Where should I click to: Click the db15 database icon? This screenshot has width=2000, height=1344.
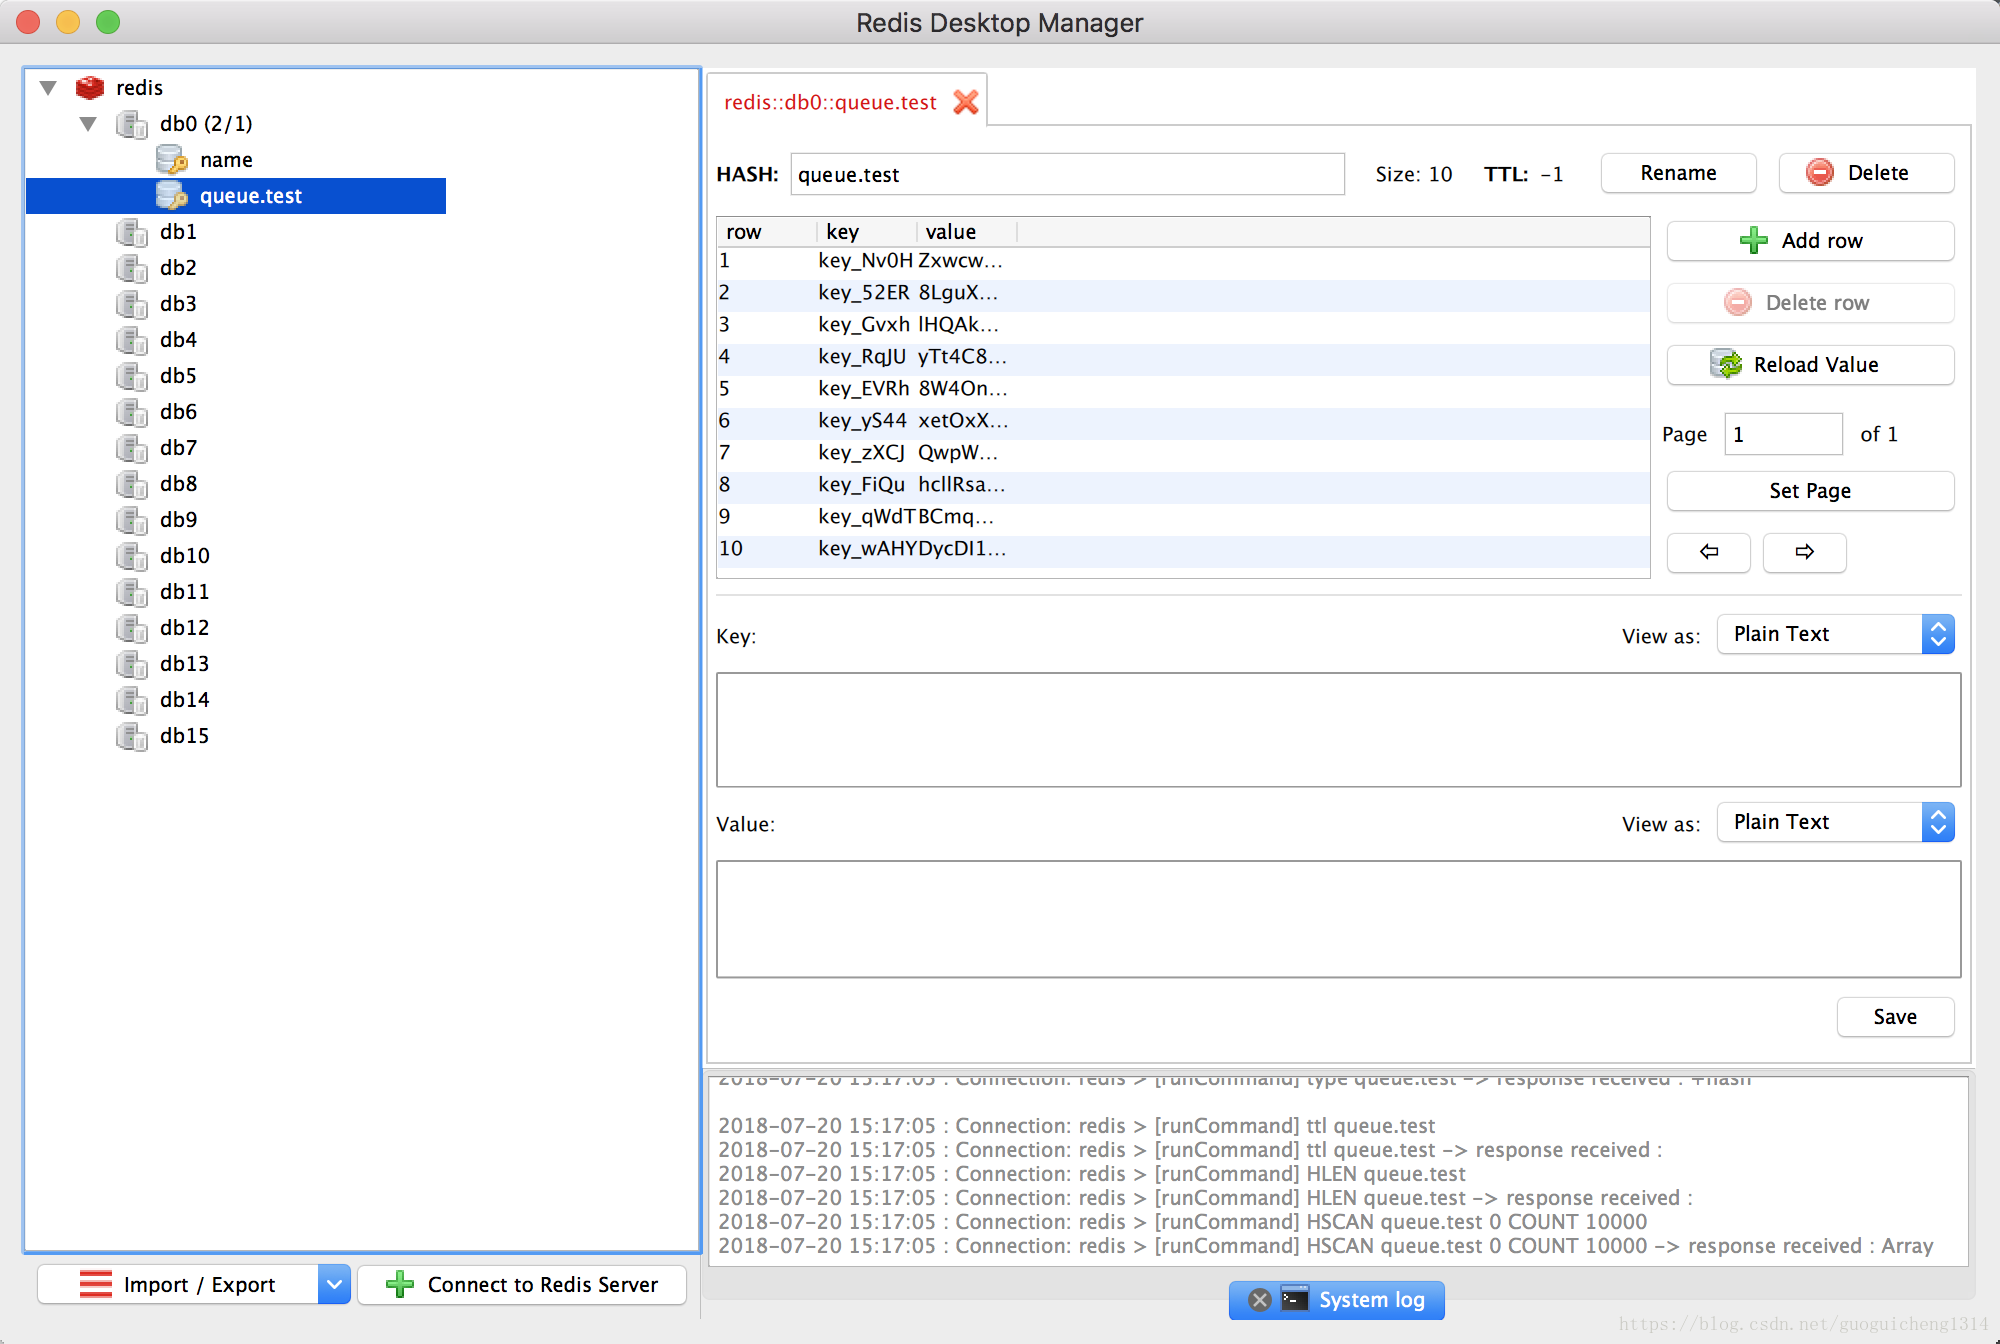coord(132,736)
